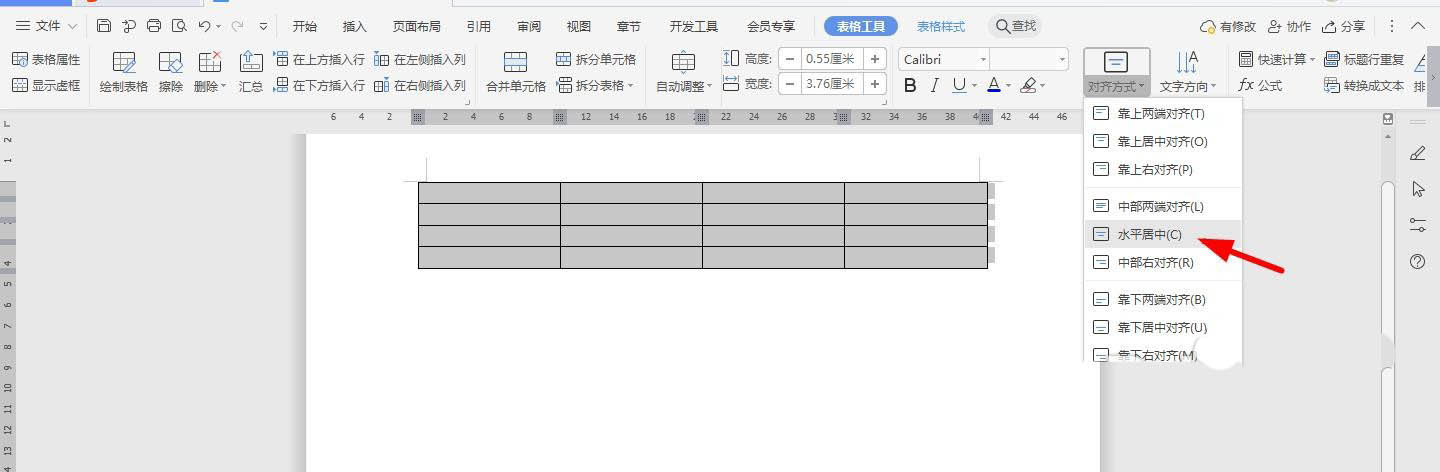This screenshot has width=1440, height=472.
Task: Toggle Italic formatting
Action: click(935, 86)
